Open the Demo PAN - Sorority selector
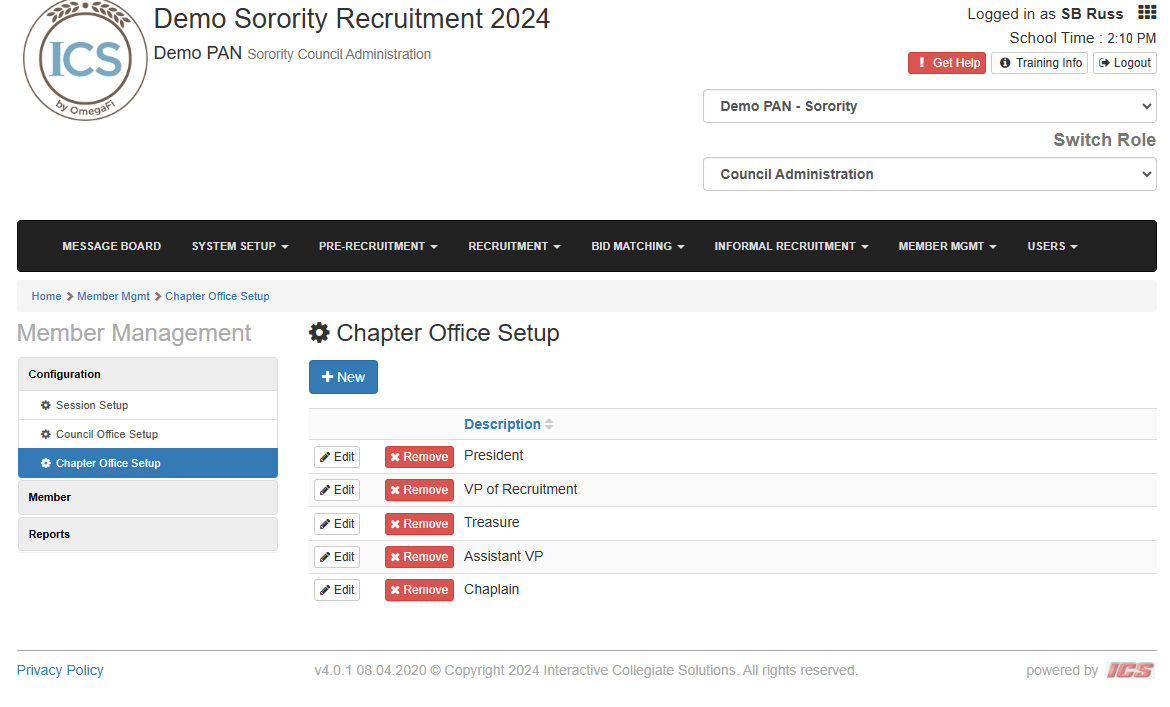The image size is (1170, 707). [928, 106]
